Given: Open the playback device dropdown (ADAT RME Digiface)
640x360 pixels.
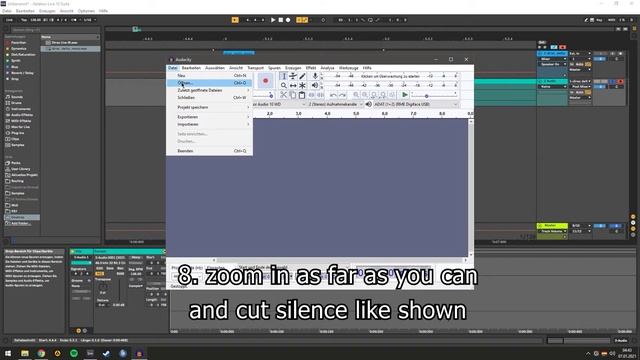Looking at the screenshot, I should point(416,104).
